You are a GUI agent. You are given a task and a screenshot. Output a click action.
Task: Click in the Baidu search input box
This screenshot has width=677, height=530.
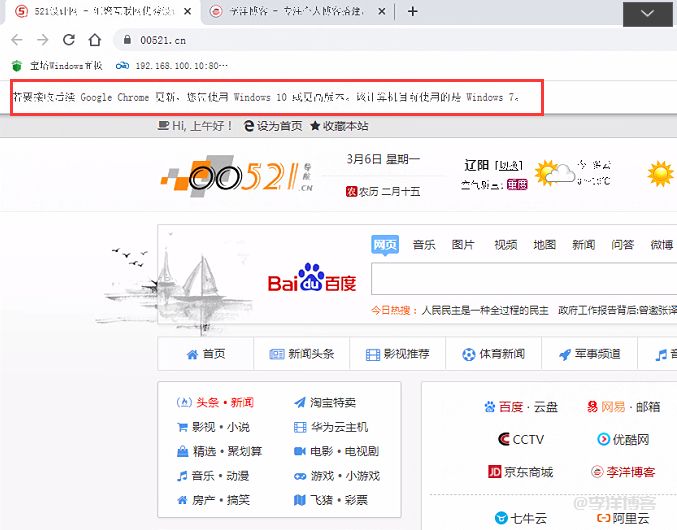[x=520, y=279]
